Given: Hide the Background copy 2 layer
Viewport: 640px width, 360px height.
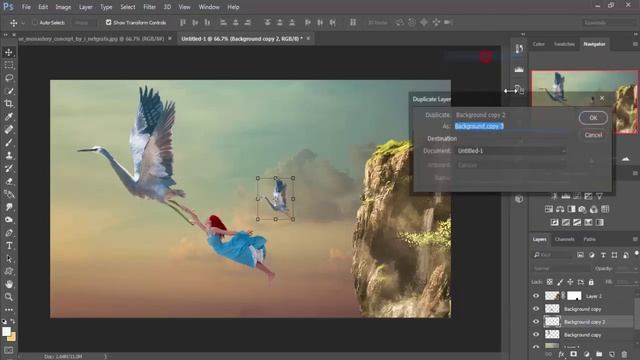Looking at the screenshot, I should tap(536, 322).
